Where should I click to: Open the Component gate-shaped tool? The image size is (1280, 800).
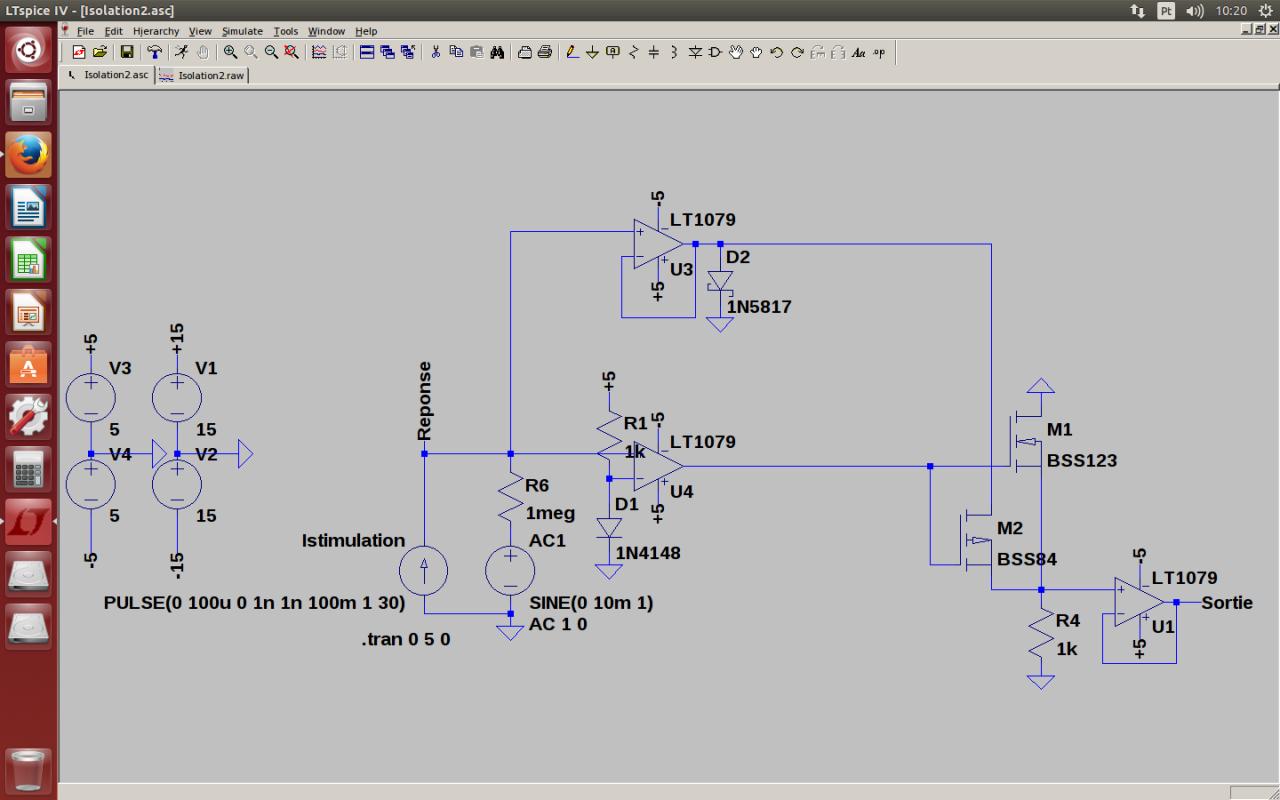pos(715,52)
